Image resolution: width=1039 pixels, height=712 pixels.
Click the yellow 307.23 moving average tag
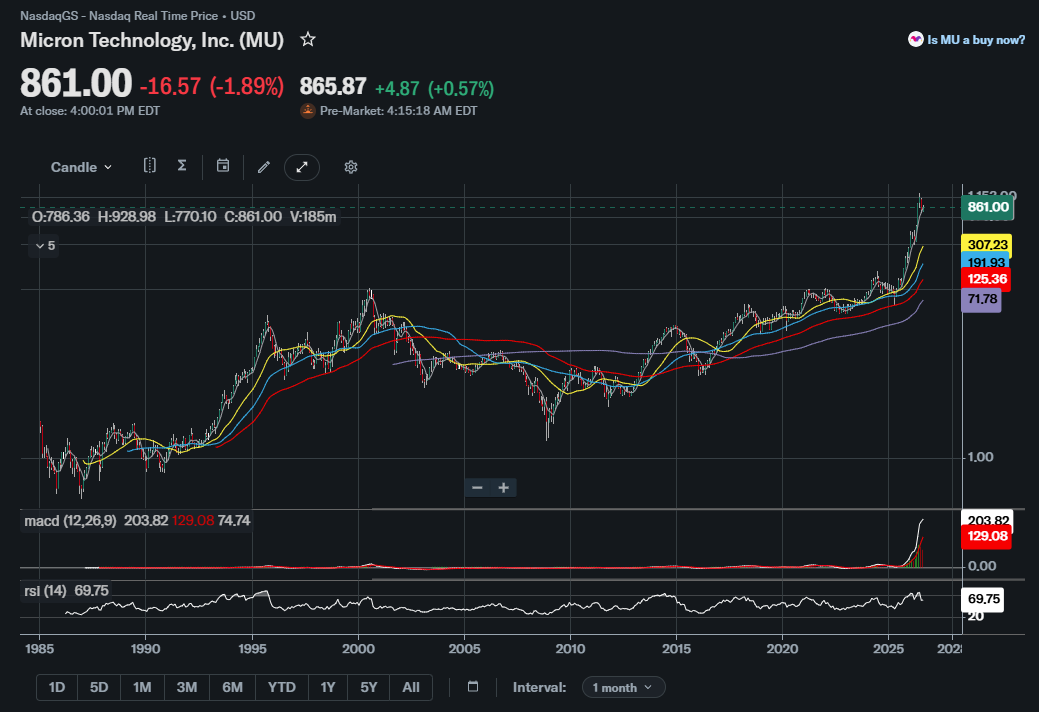point(986,244)
